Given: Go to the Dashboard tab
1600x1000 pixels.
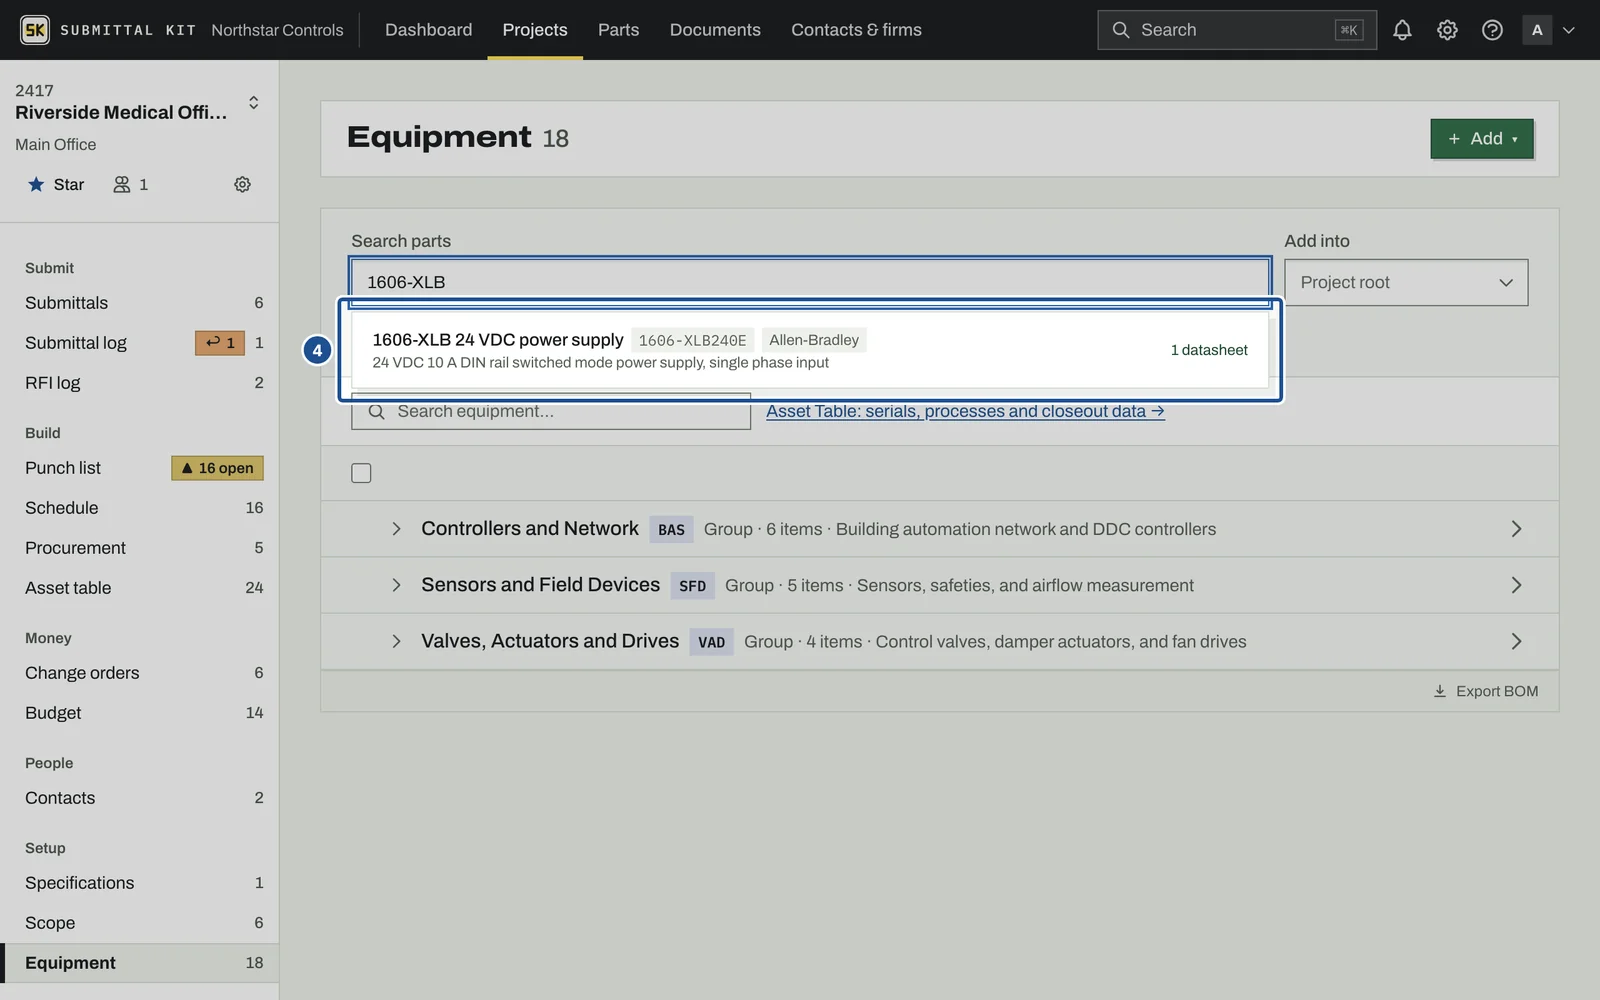Looking at the screenshot, I should click(x=428, y=30).
